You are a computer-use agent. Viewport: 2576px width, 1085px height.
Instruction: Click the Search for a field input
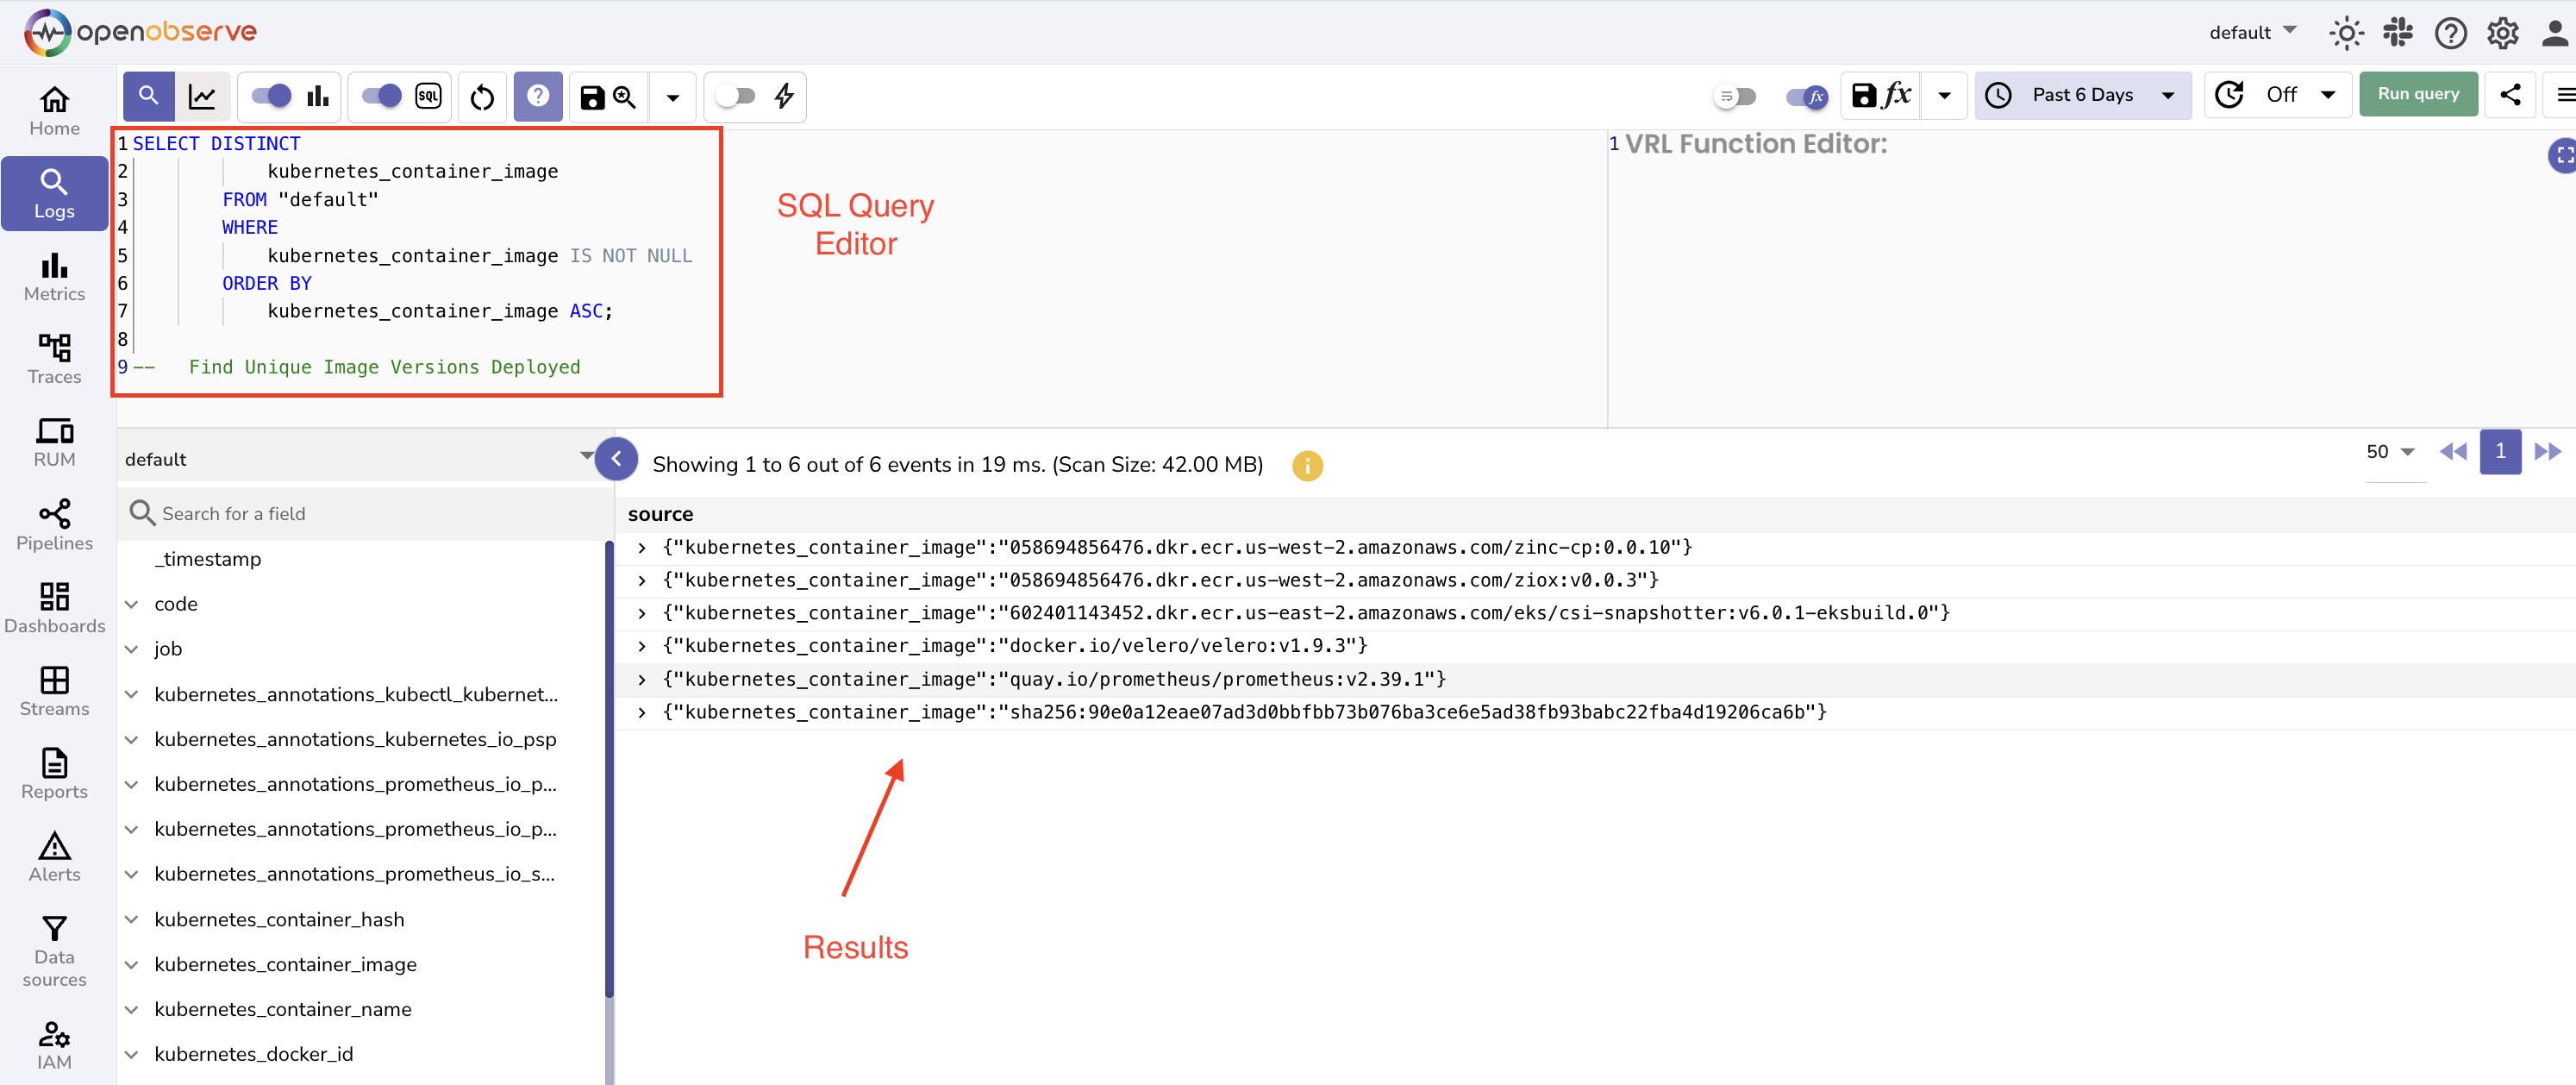point(300,513)
